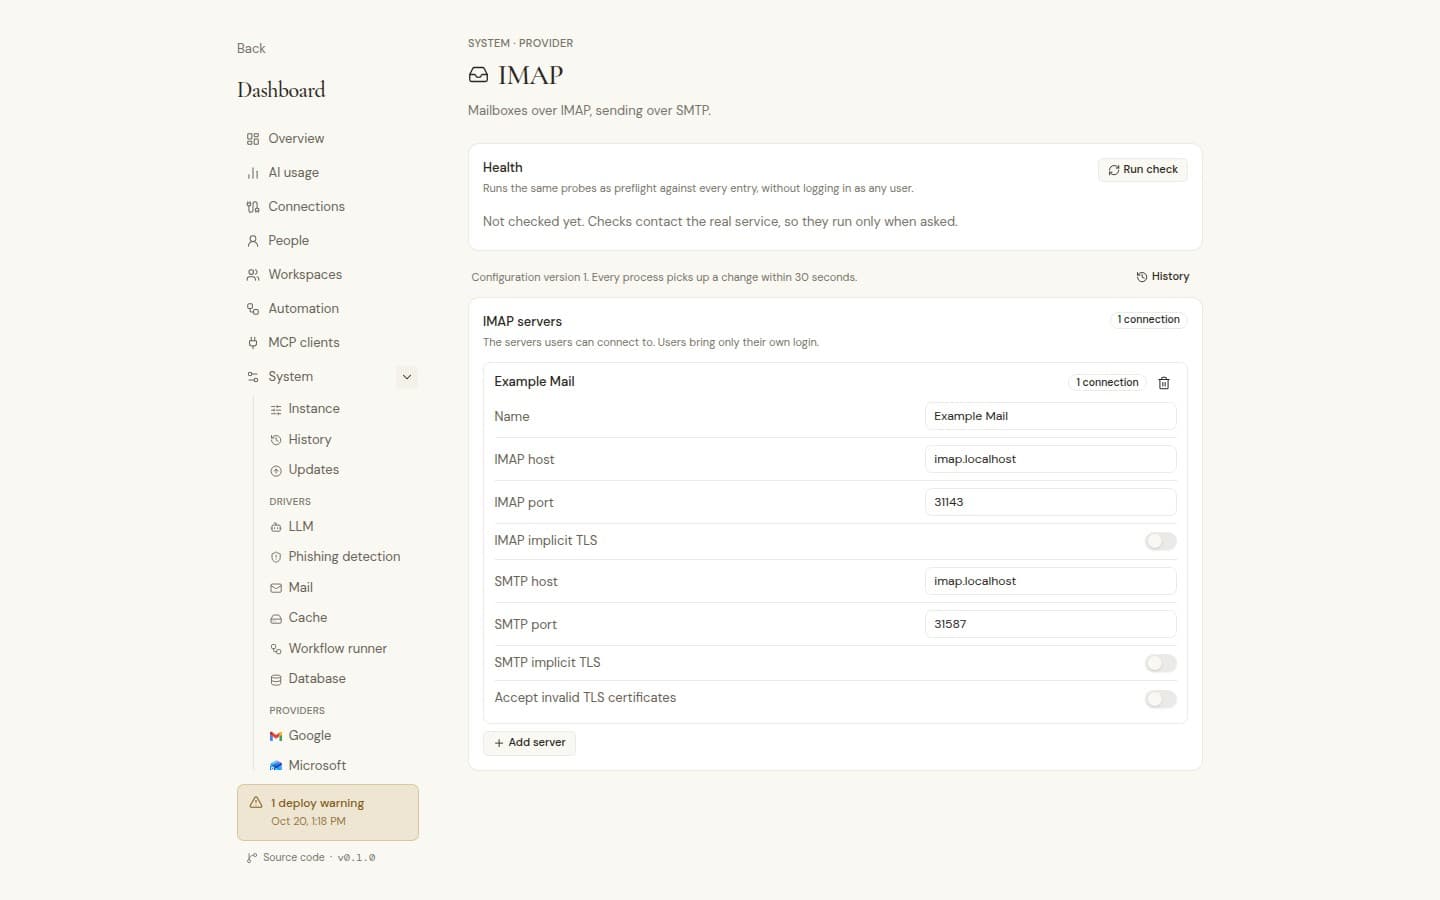Edit the IMAP host field
This screenshot has height=900, width=1440.
tap(1050, 459)
